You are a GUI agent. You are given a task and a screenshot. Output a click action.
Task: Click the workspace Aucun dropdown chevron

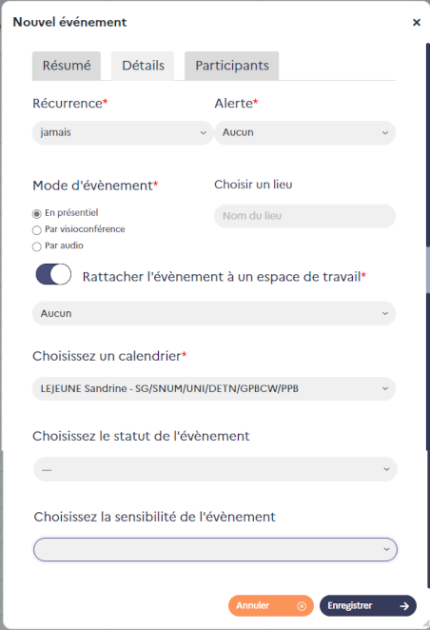tap(385, 313)
